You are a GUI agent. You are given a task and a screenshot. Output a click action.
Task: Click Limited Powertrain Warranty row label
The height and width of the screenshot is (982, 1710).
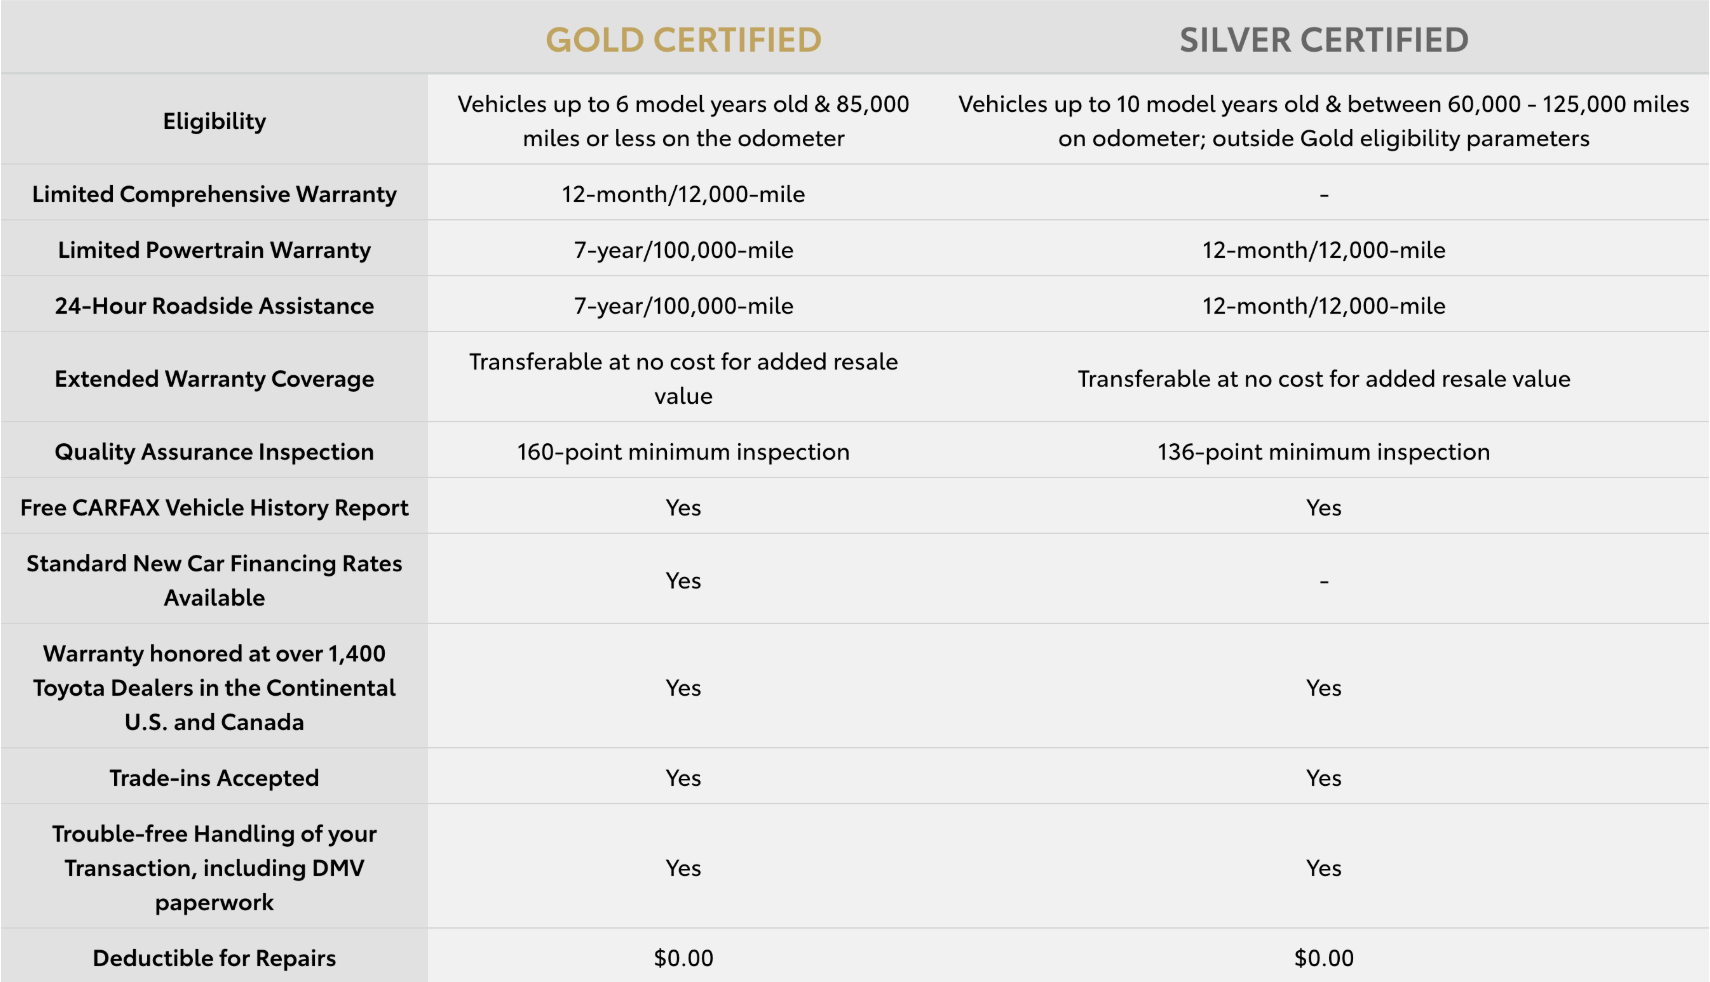pyautogui.click(x=214, y=250)
